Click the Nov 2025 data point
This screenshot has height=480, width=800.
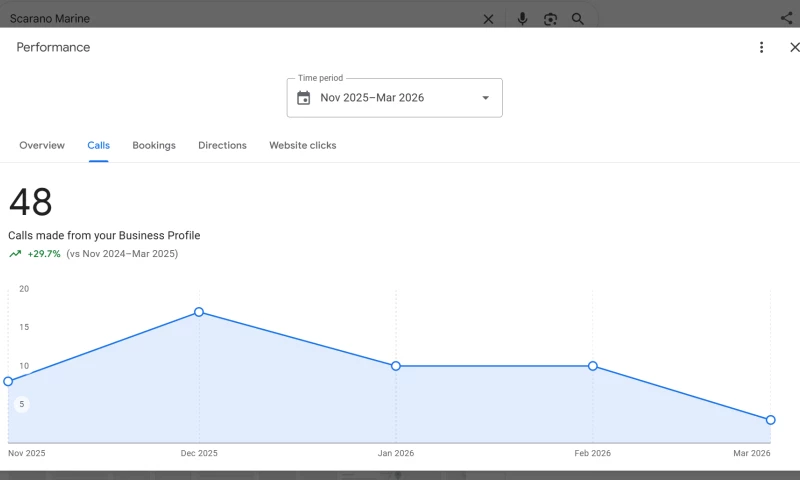8,382
